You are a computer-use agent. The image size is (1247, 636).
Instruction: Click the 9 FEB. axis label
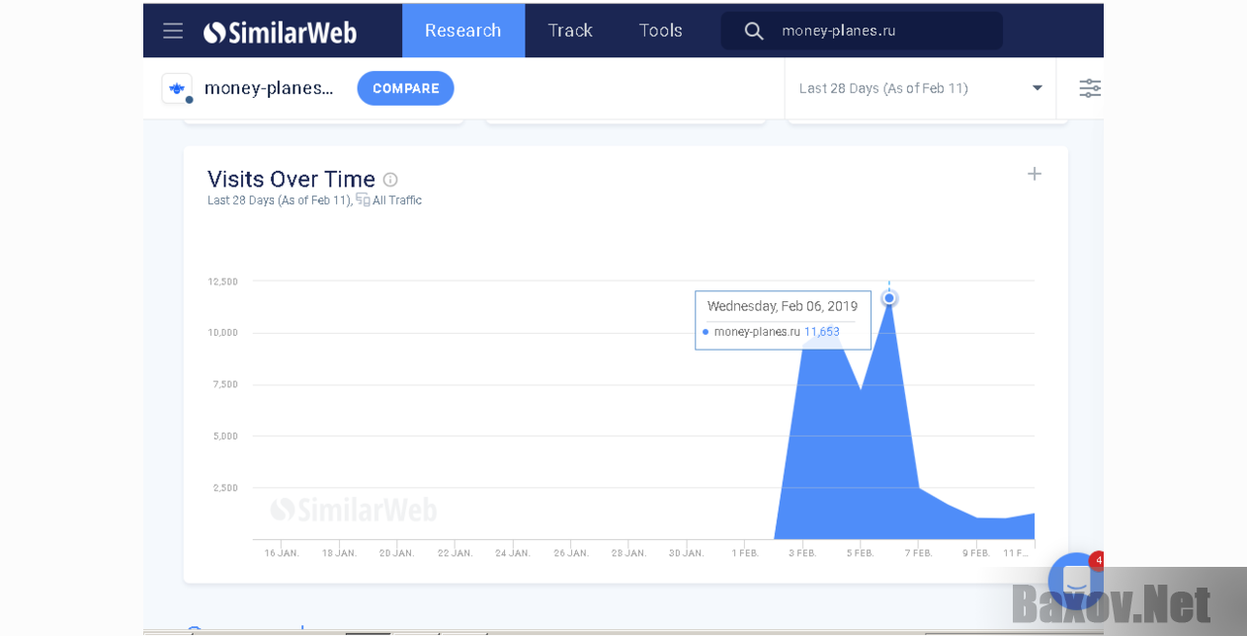pos(977,553)
